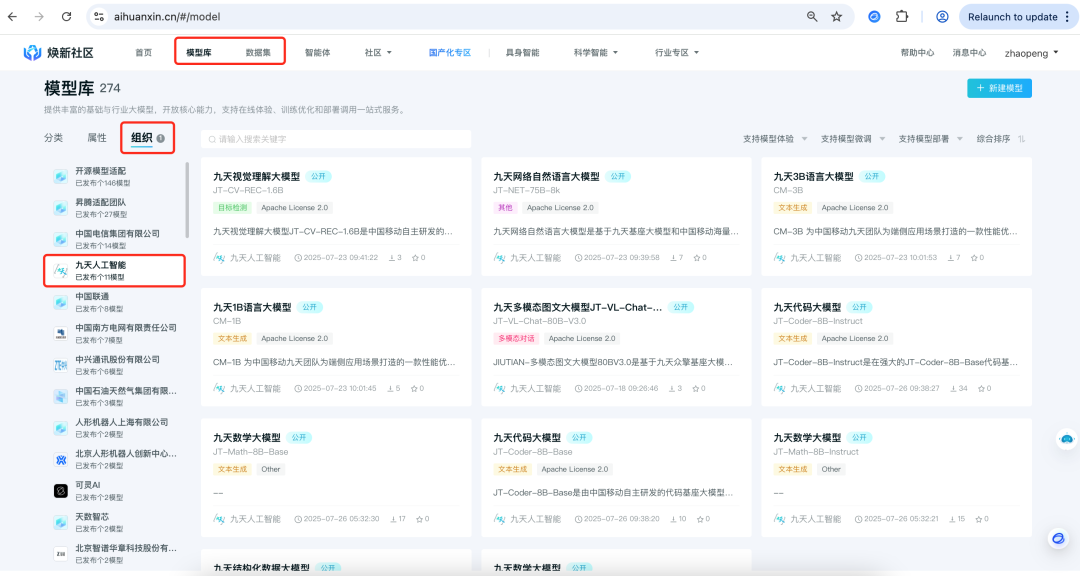This screenshot has width=1080, height=576.
Task: Expand the 行业专区 navigation dropdown
Action: pos(677,52)
